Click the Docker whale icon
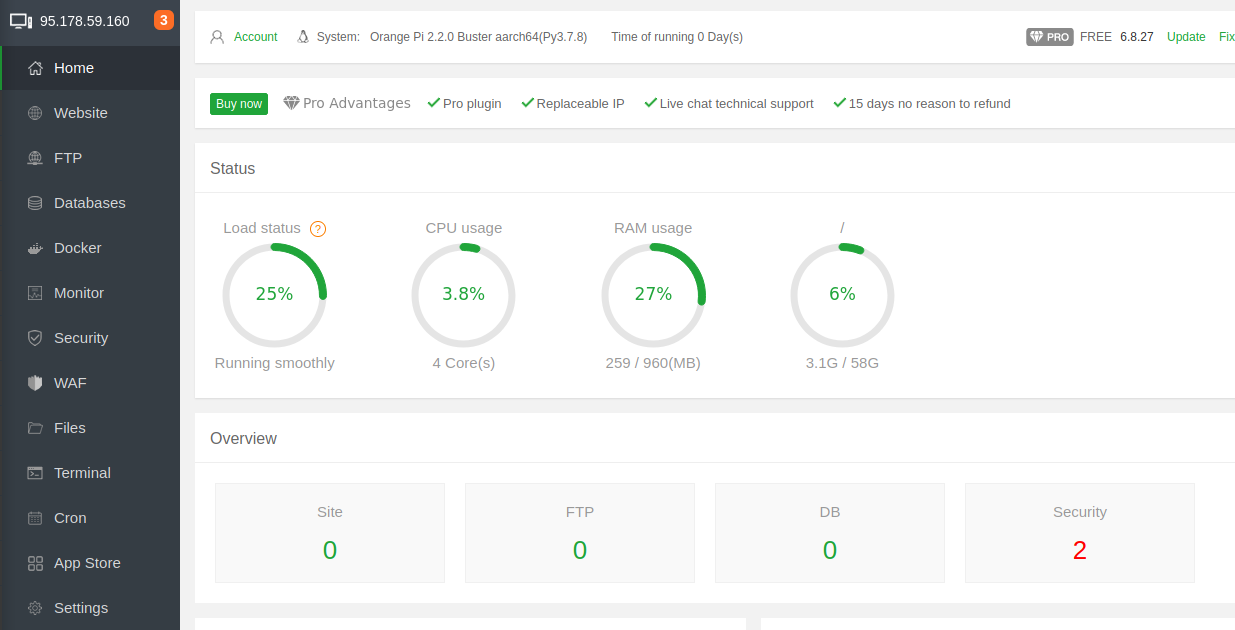Screen dimensions: 1235x630 (x=35, y=248)
